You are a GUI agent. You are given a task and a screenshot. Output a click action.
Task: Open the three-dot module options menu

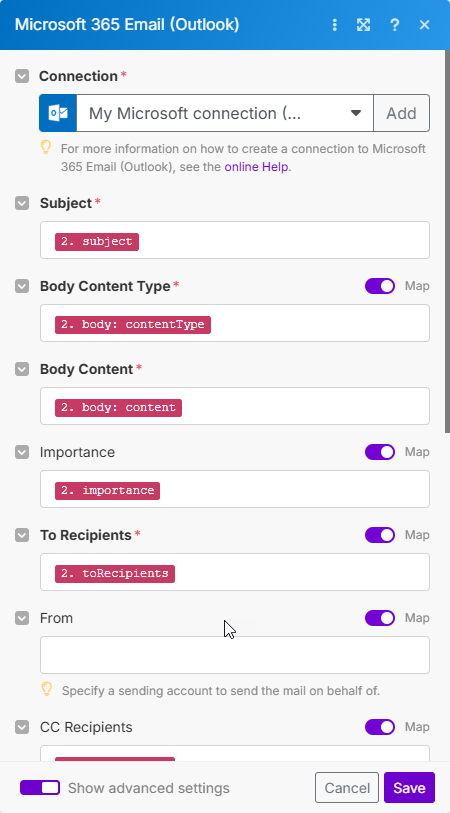click(335, 24)
